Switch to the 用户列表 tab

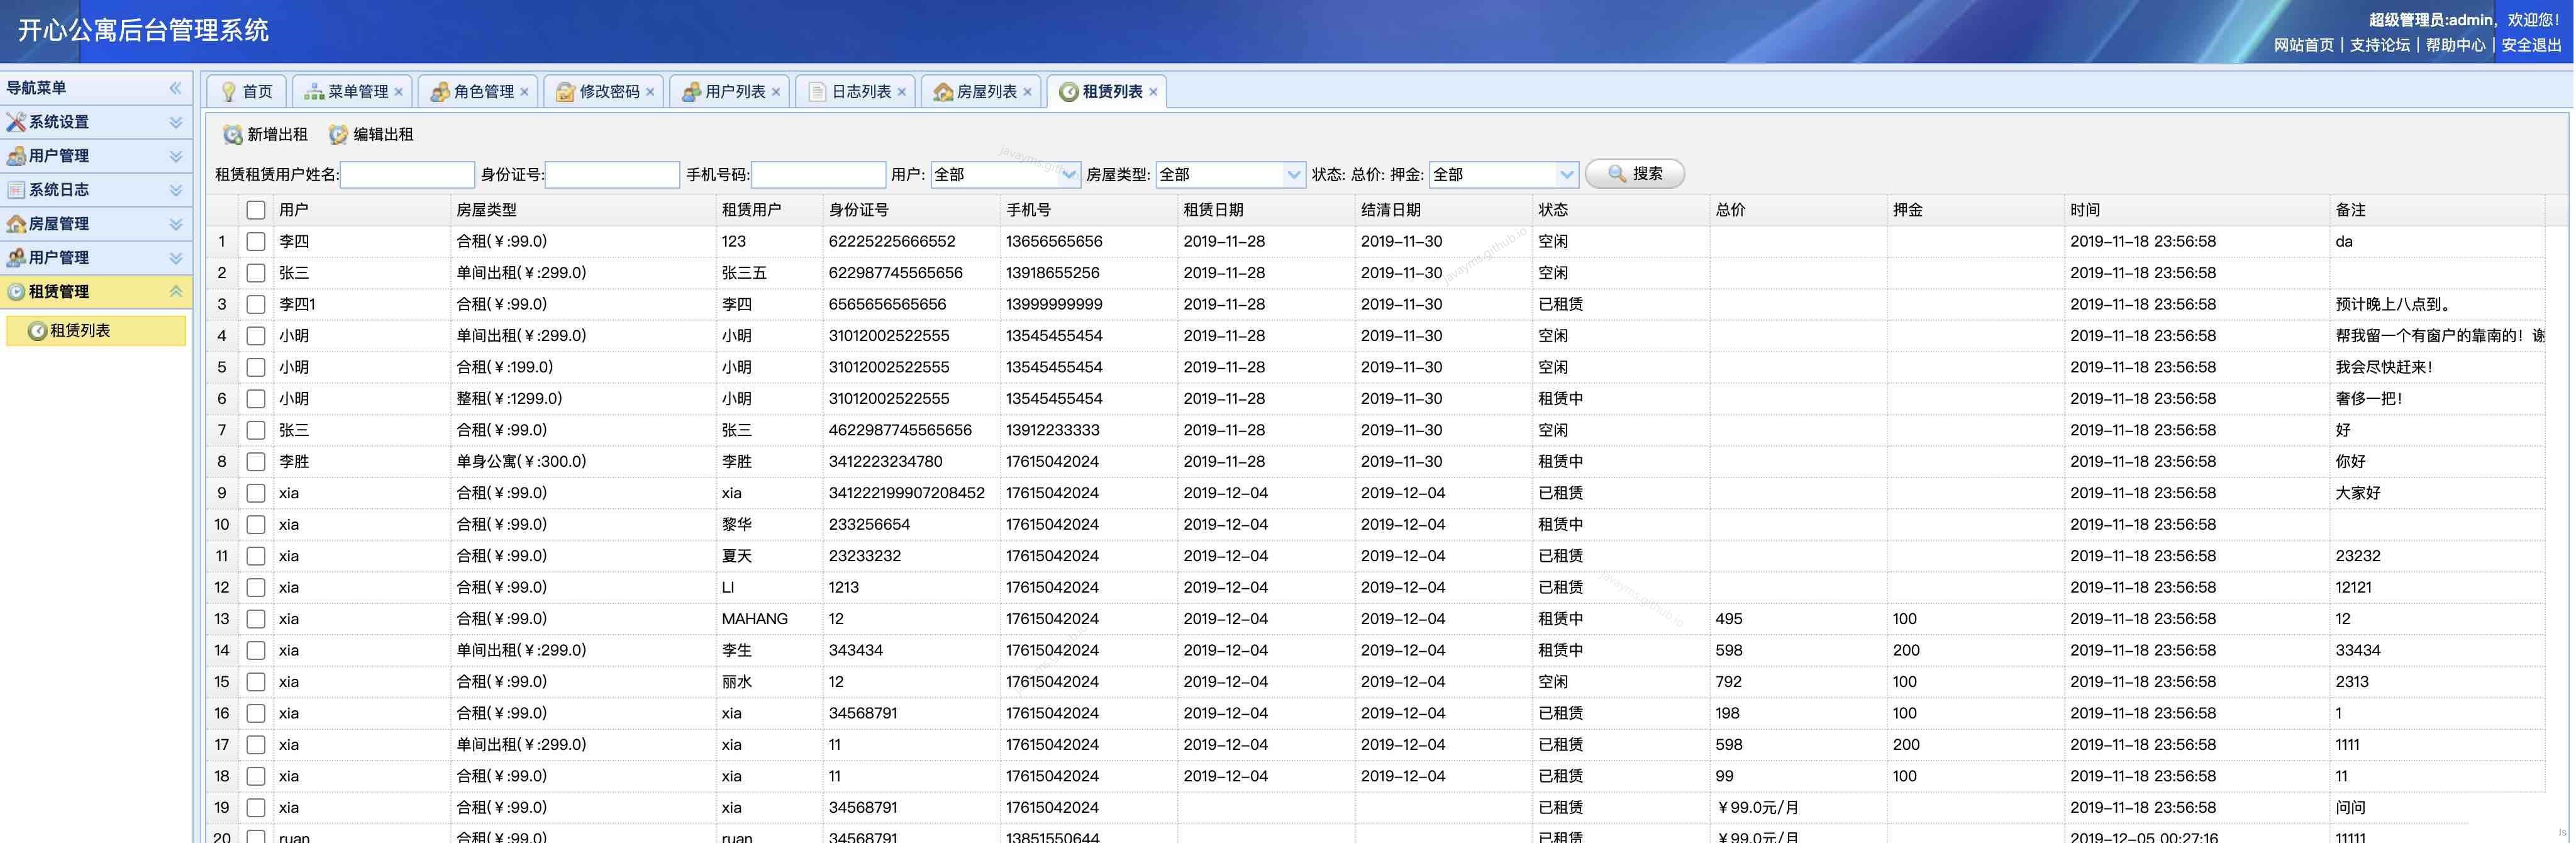tap(734, 92)
